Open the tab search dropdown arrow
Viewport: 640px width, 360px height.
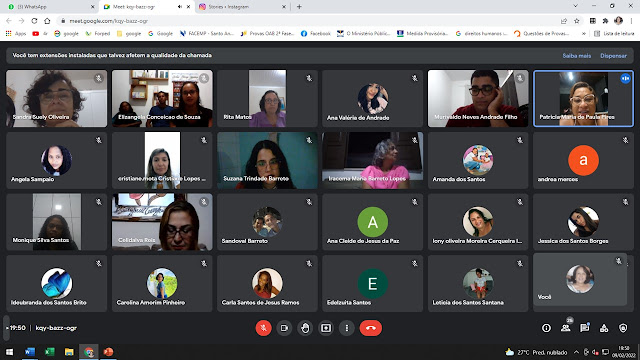(576, 6)
